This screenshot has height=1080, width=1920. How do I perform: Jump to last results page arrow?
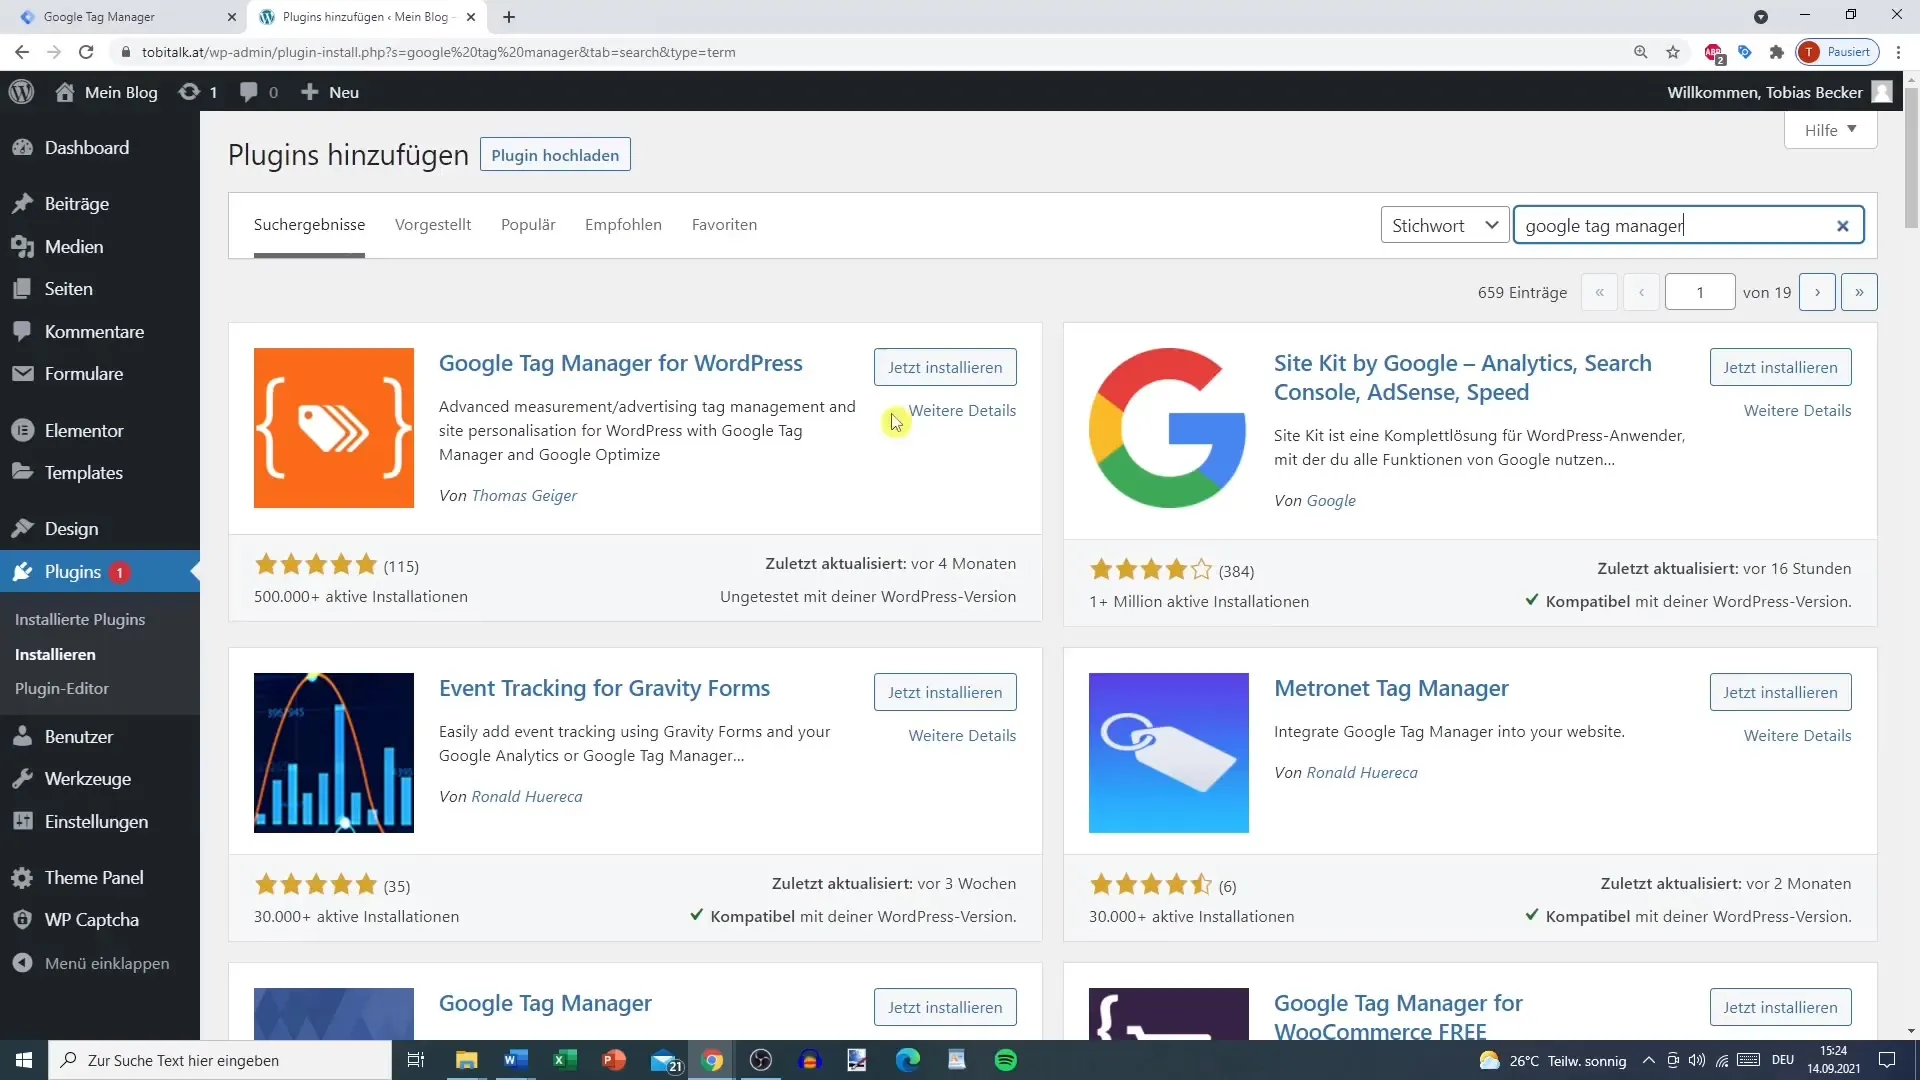1859,292
